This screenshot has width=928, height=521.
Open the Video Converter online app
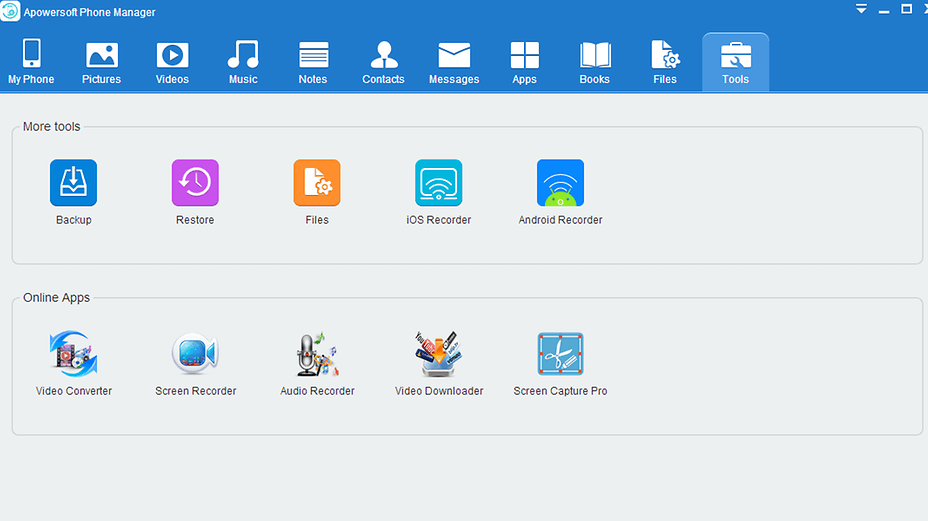click(73, 354)
